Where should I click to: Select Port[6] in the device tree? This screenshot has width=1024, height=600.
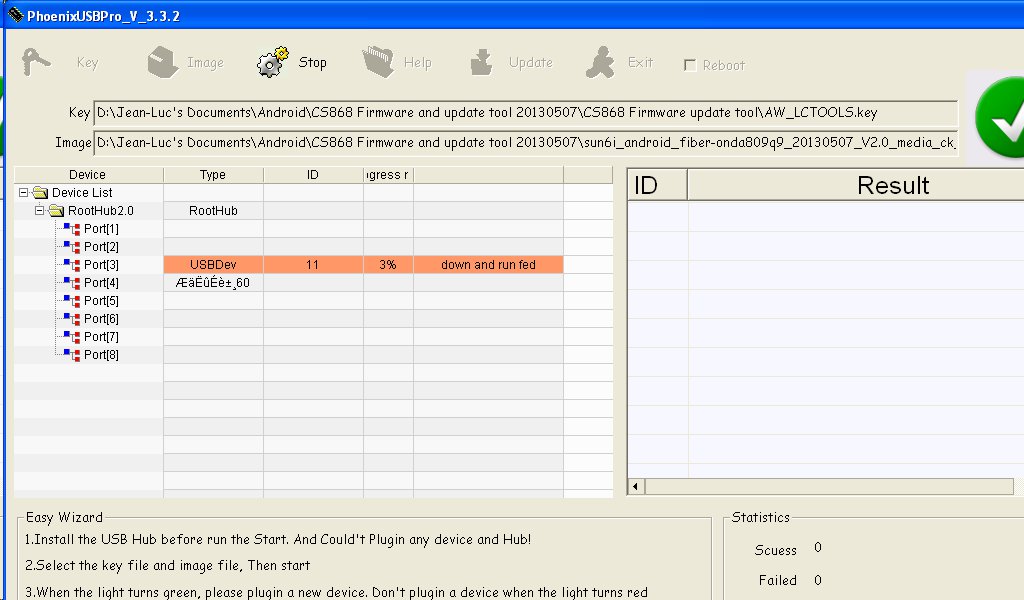(x=101, y=318)
